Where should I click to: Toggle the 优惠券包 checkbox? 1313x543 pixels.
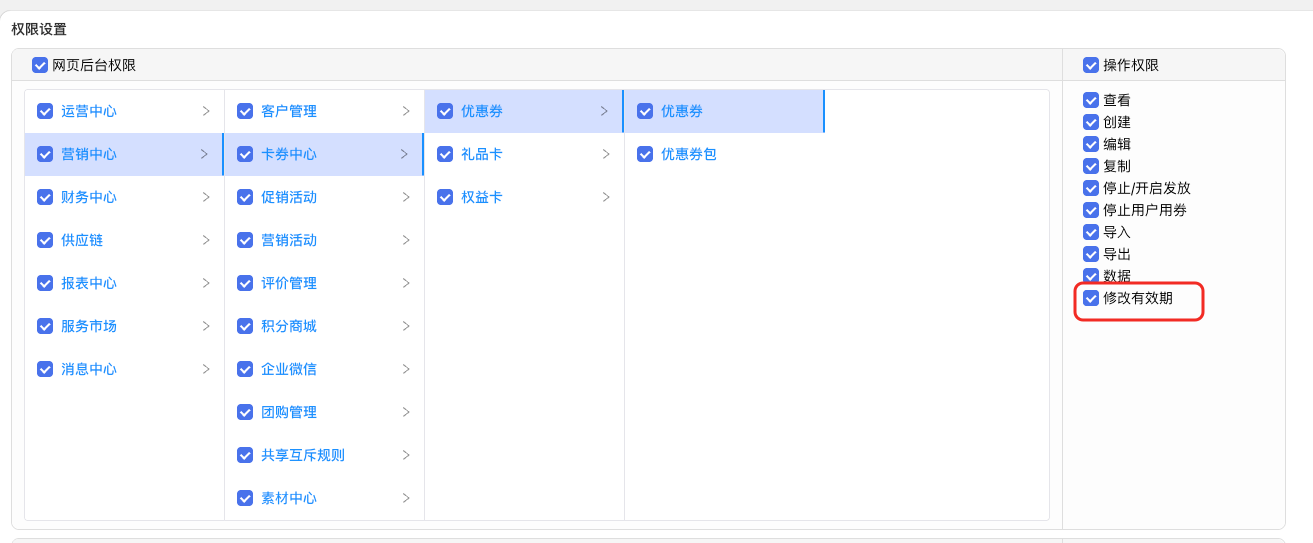pyautogui.click(x=645, y=154)
